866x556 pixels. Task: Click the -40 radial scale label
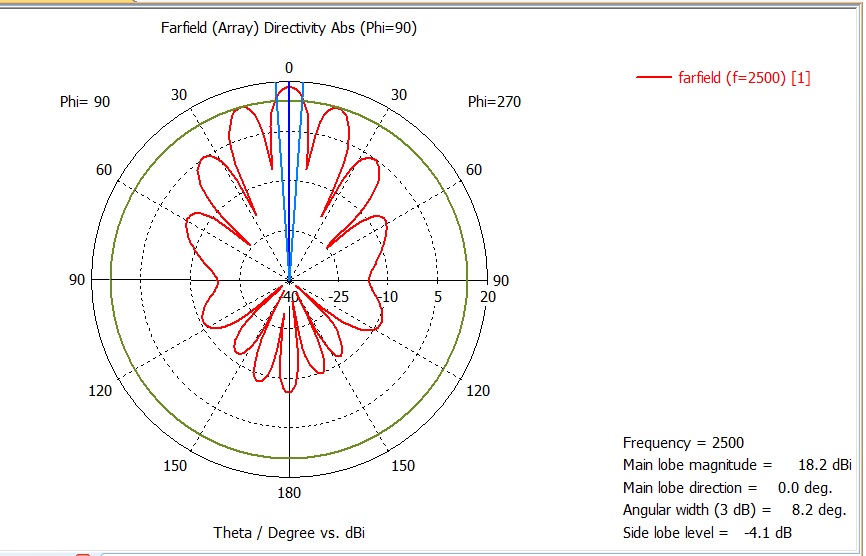[x=289, y=297]
